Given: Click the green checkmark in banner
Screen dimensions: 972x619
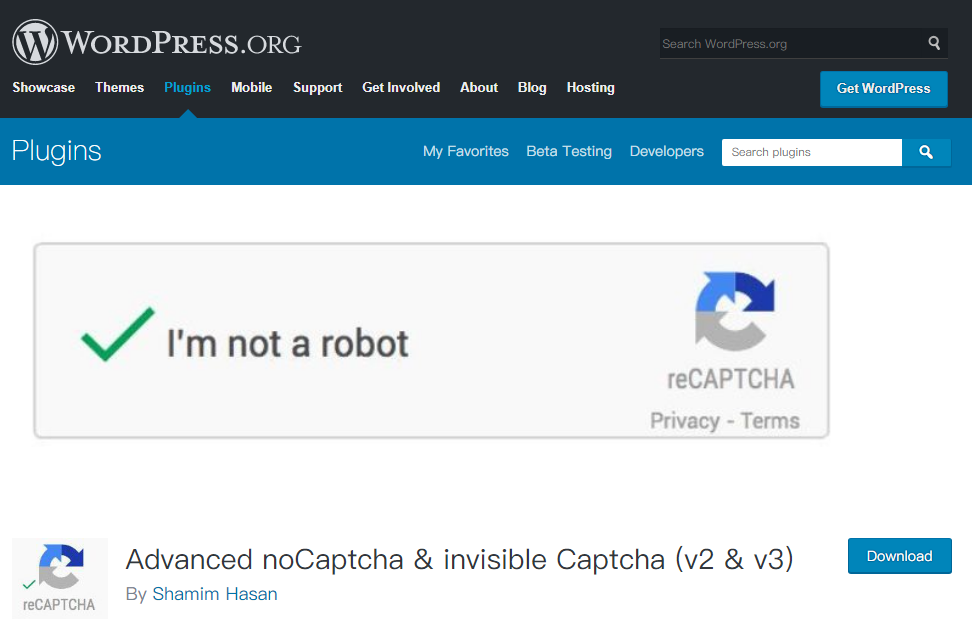Looking at the screenshot, I should (x=118, y=335).
